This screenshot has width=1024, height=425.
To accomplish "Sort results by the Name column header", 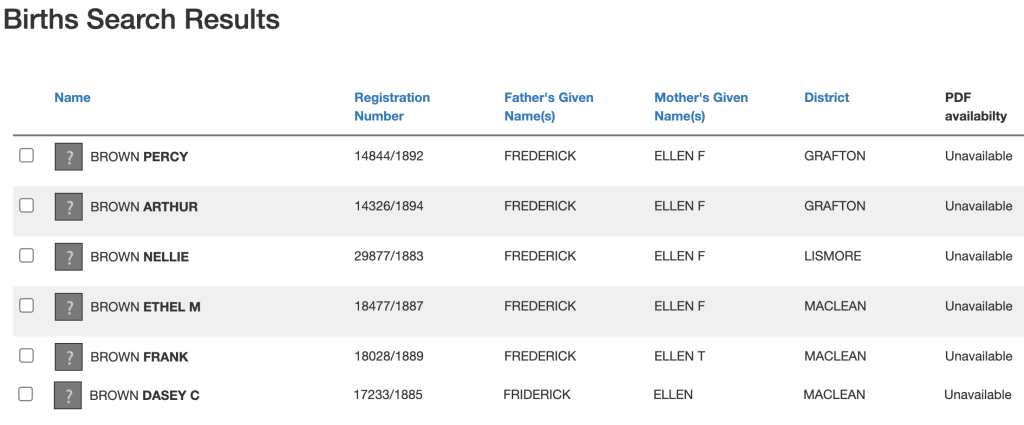I will point(72,98).
